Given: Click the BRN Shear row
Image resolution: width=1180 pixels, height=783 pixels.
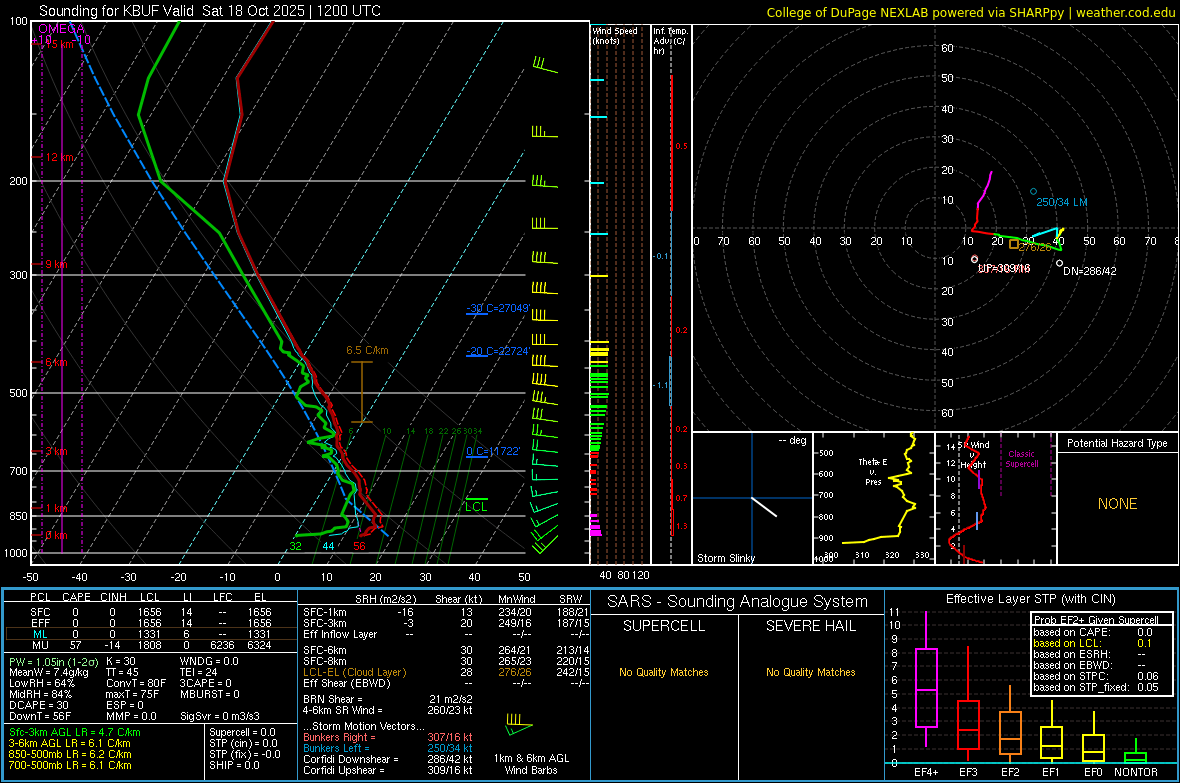Looking at the screenshot, I should point(388,699).
